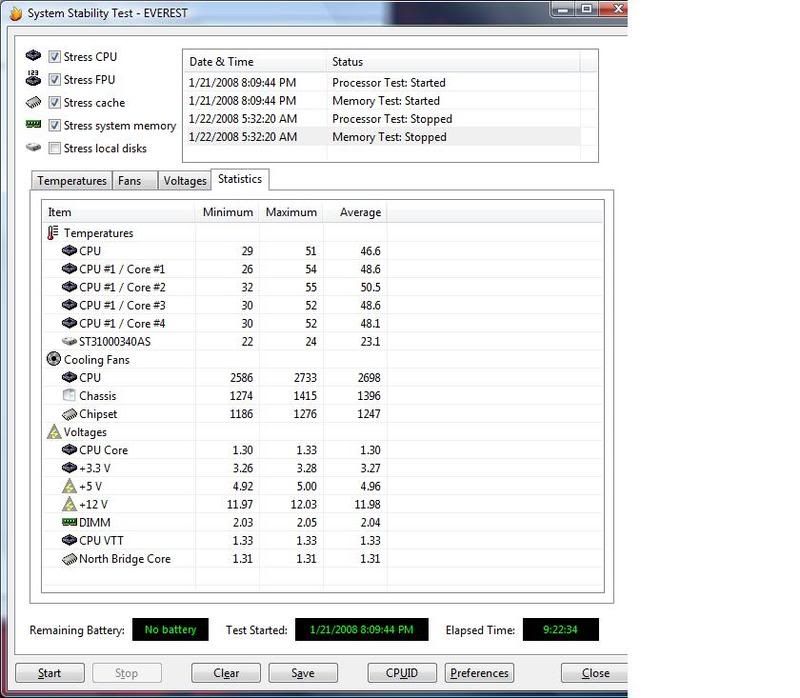Viewport: 800px width, 698px height.
Task: Select the DIMM voltage row label
Action: pos(94,522)
